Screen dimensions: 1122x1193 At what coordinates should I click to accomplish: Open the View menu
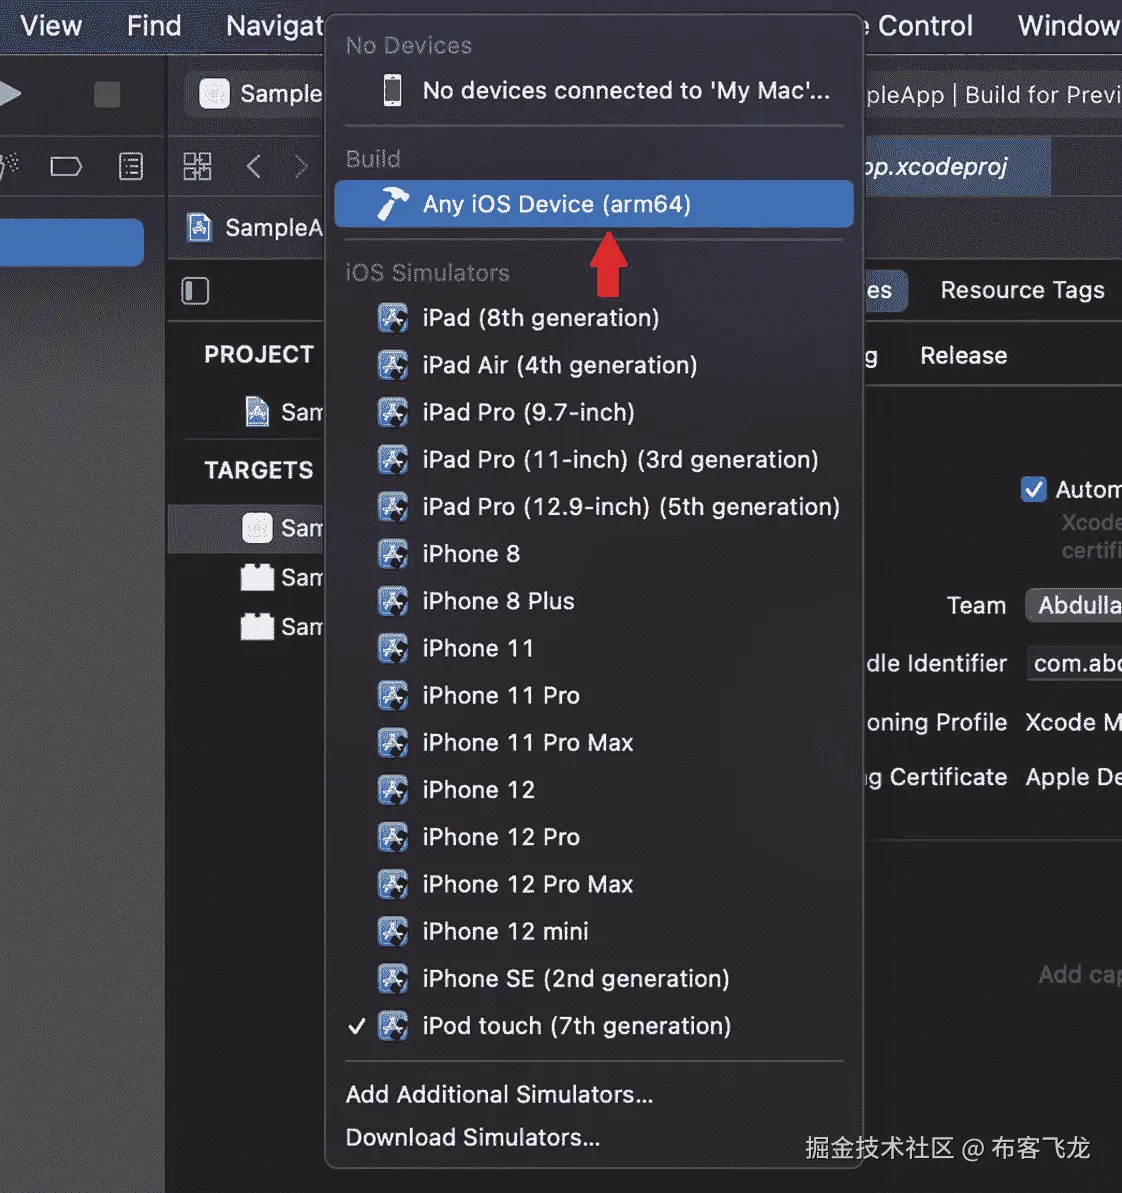pyautogui.click(x=51, y=26)
